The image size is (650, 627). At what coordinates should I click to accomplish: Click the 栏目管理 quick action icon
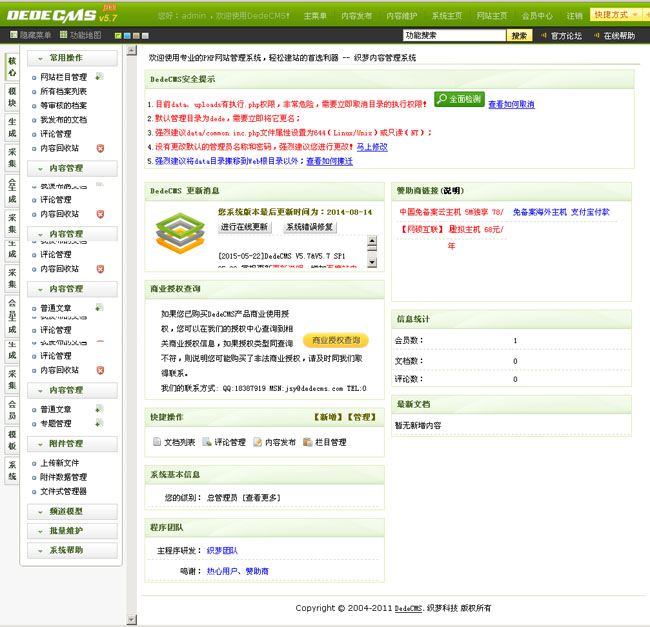coord(308,442)
